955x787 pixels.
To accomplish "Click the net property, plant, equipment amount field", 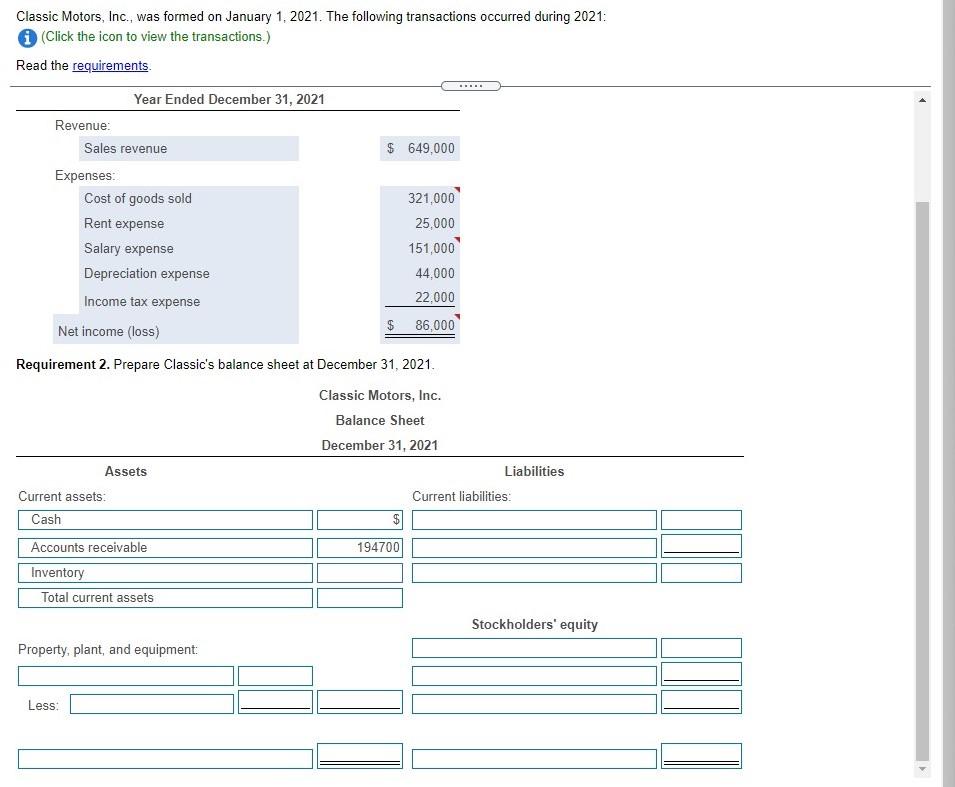I will tap(360, 702).
